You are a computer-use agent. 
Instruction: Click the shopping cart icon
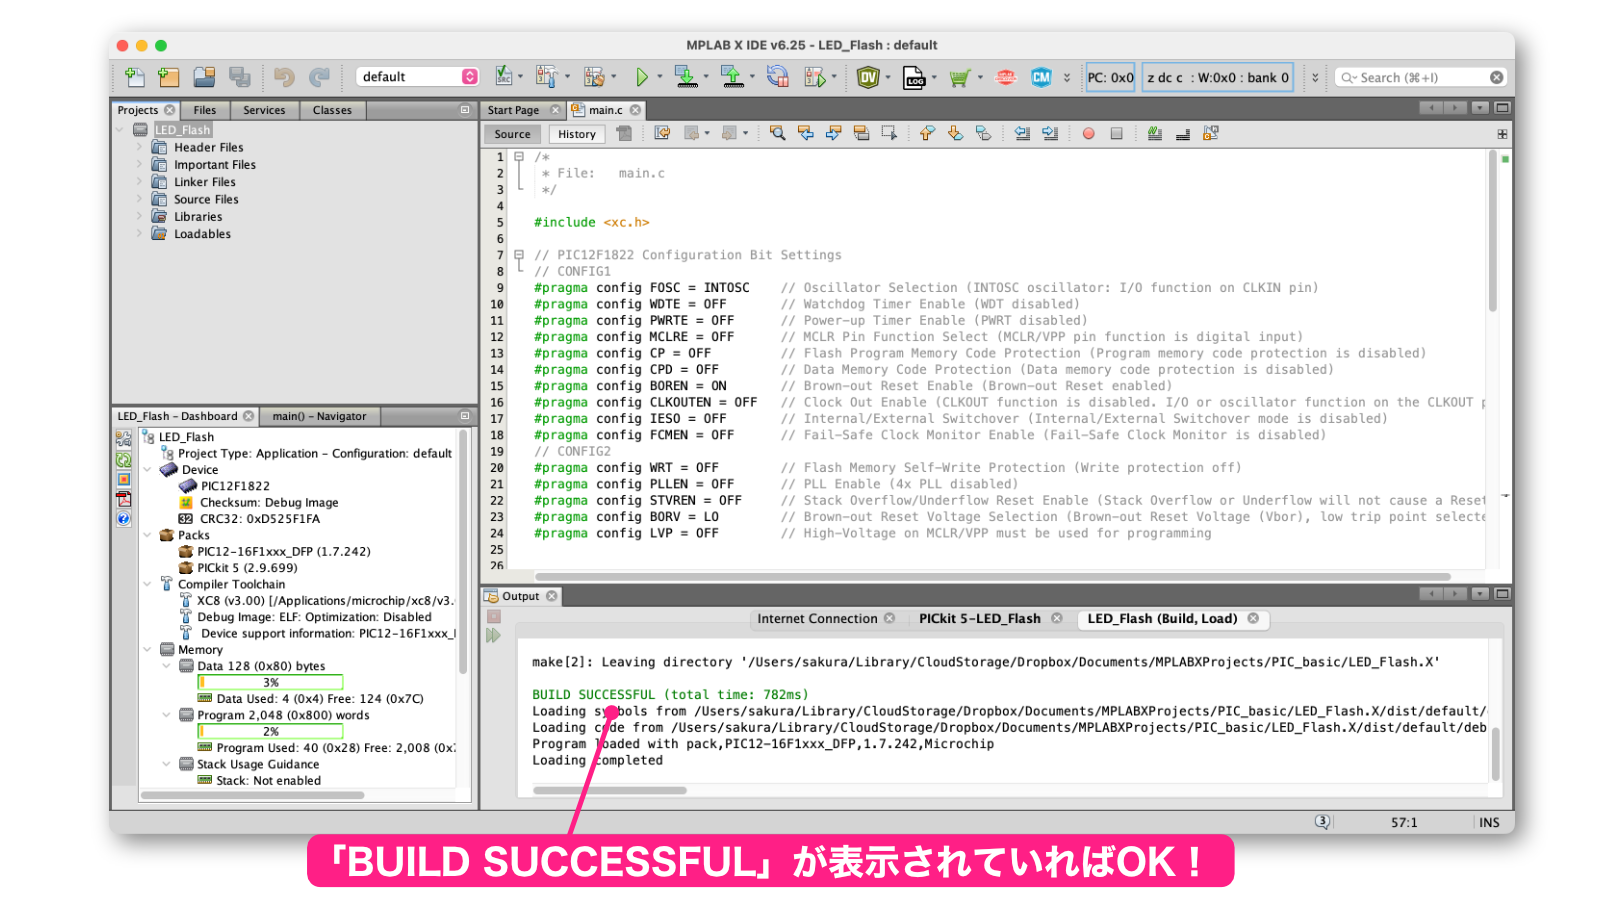pyautogui.click(x=959, y=77)
